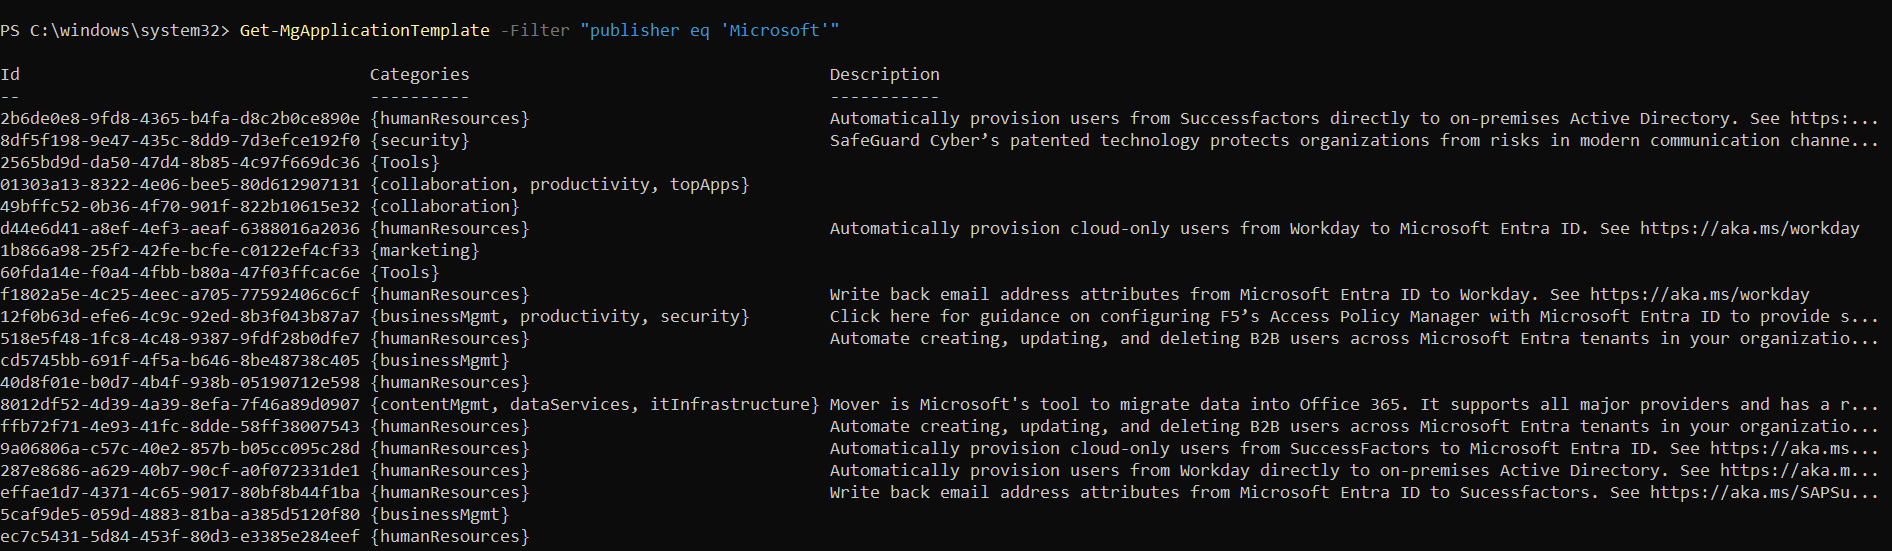1892x551 pixels.
Task: Click the Id starting with ec7c5431
Action: [x=180, y=536]
